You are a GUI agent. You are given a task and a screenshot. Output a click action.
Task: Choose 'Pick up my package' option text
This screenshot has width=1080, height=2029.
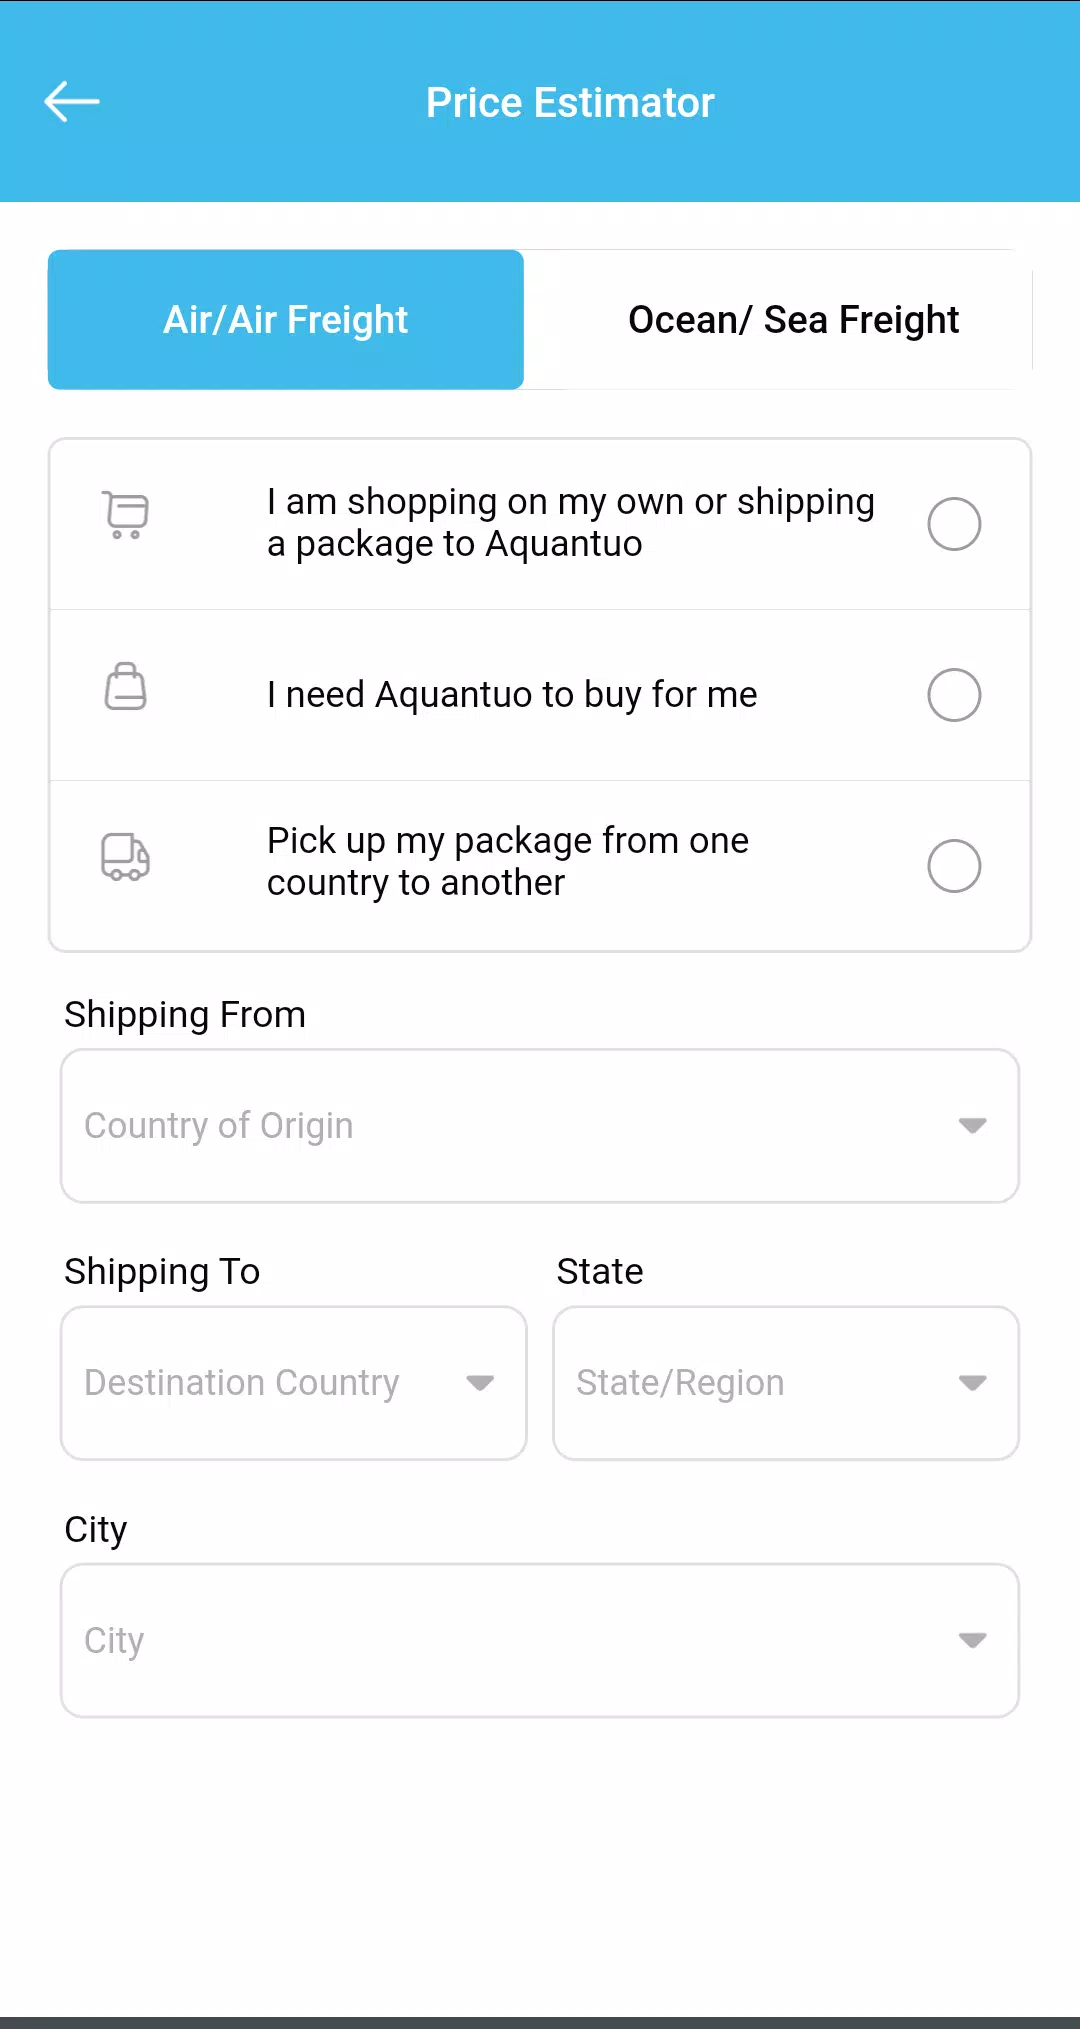click(x=508, y=862)
